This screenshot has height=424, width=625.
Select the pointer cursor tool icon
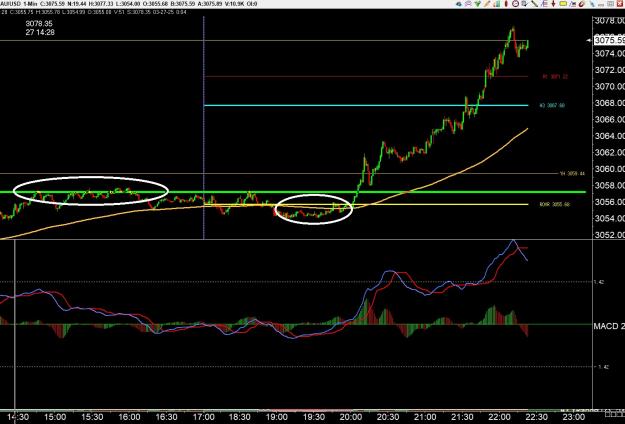524,4
